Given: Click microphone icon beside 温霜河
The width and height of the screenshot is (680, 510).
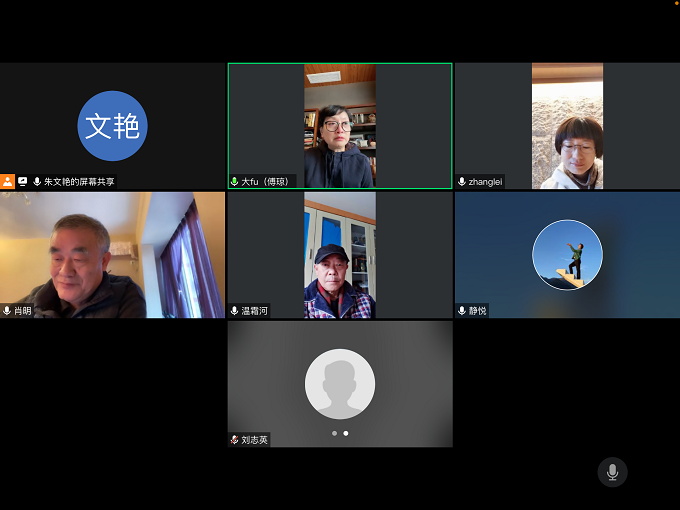Looking at the screenshot, I should point(234,311).
